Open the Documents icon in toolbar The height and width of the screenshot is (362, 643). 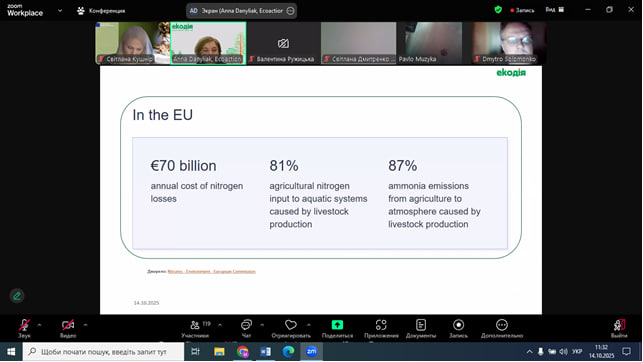click(x=421, y=325)
